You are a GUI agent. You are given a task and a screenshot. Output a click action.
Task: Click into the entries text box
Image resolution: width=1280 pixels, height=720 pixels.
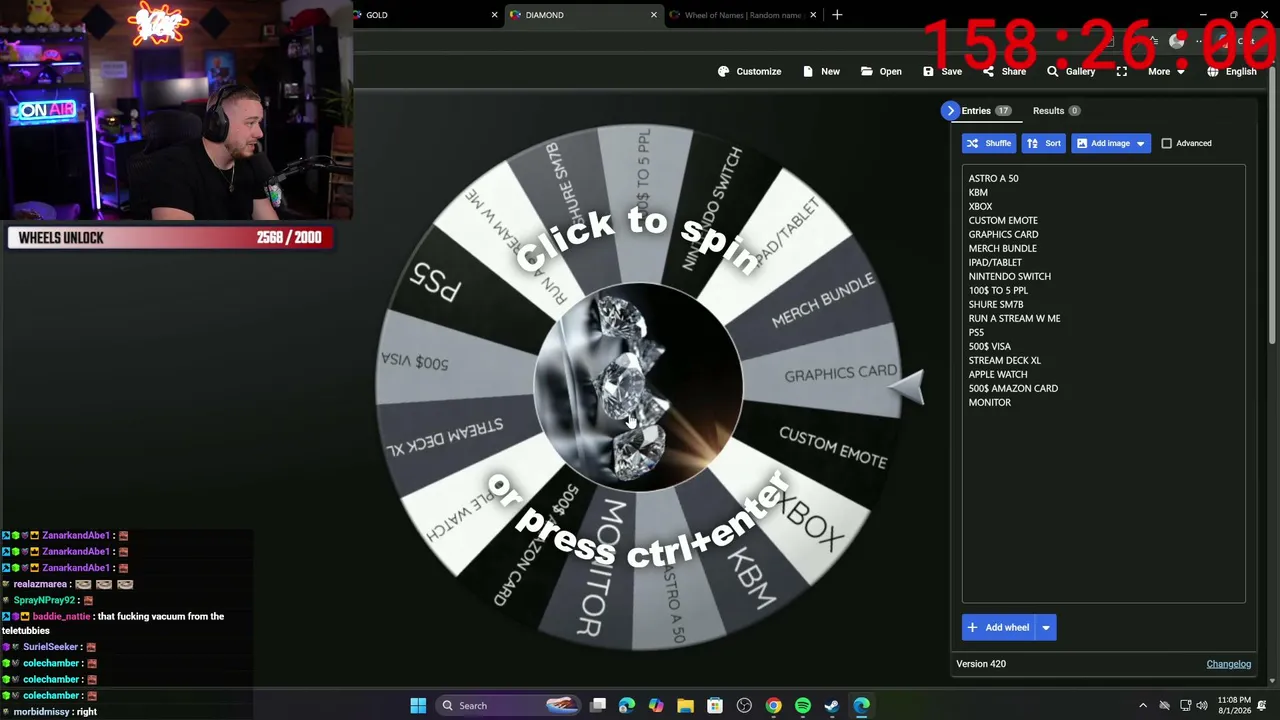(1103, 384)
